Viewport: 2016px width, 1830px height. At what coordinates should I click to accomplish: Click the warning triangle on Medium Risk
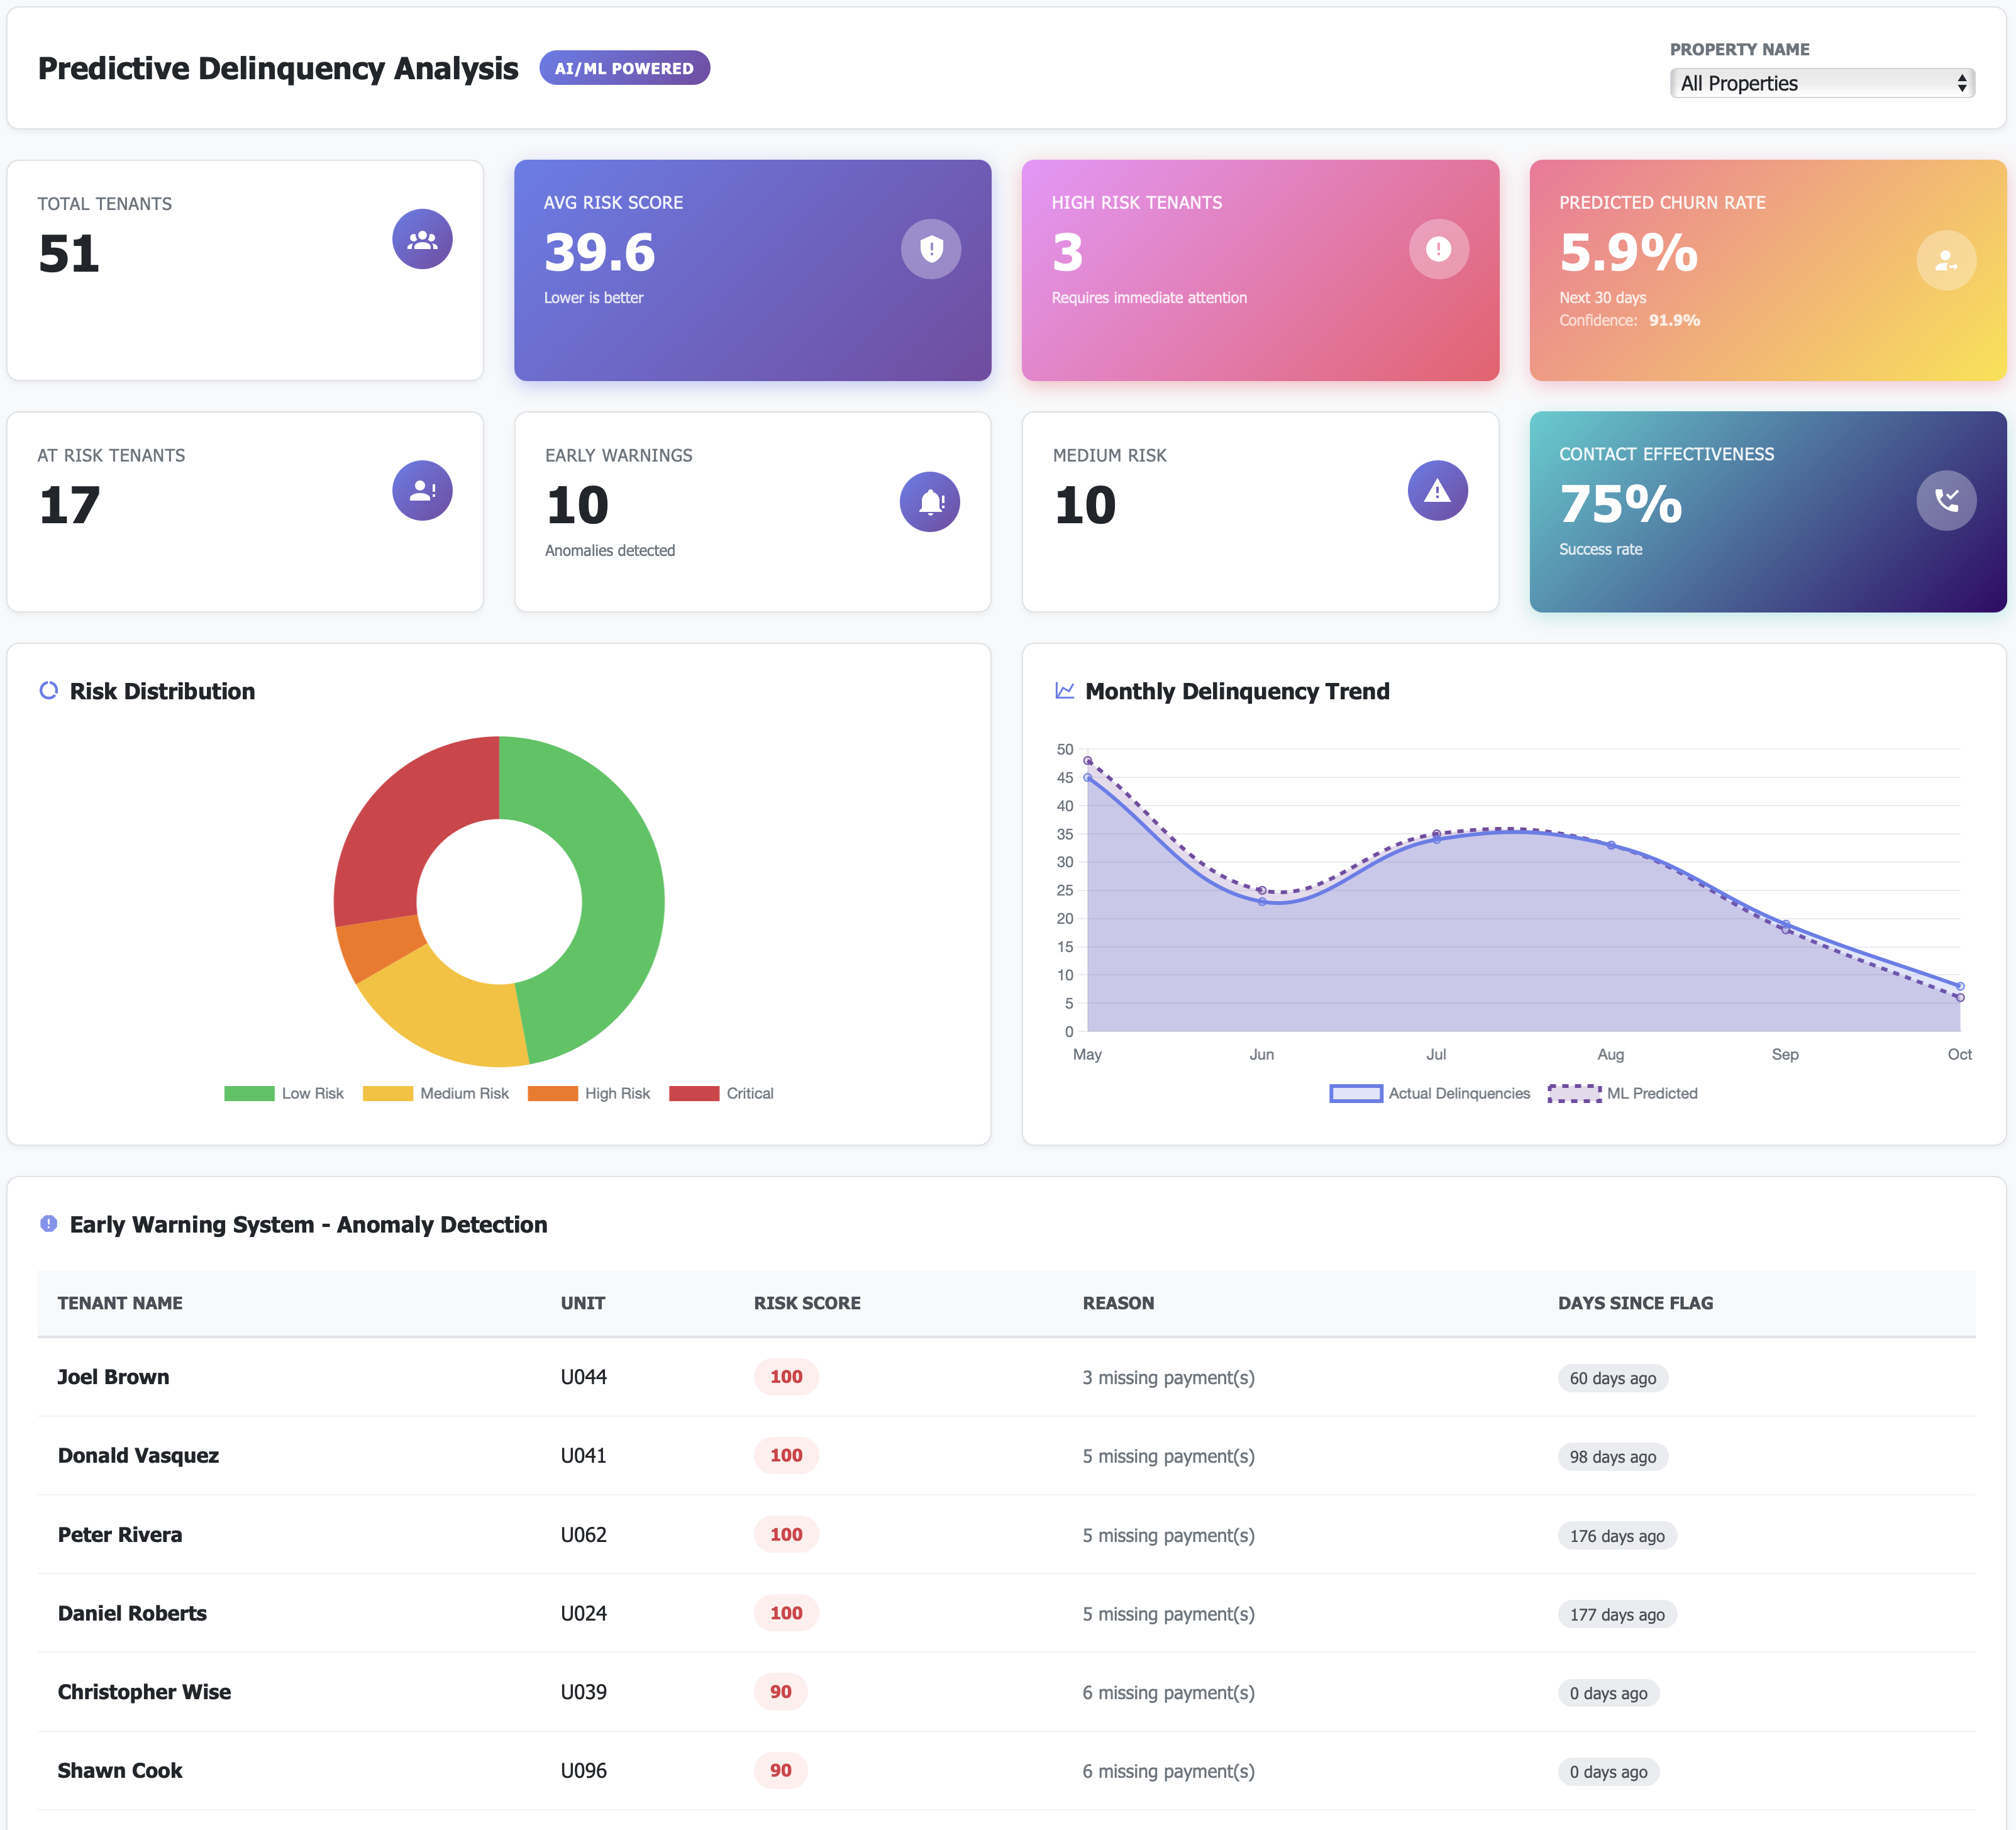1437,491
